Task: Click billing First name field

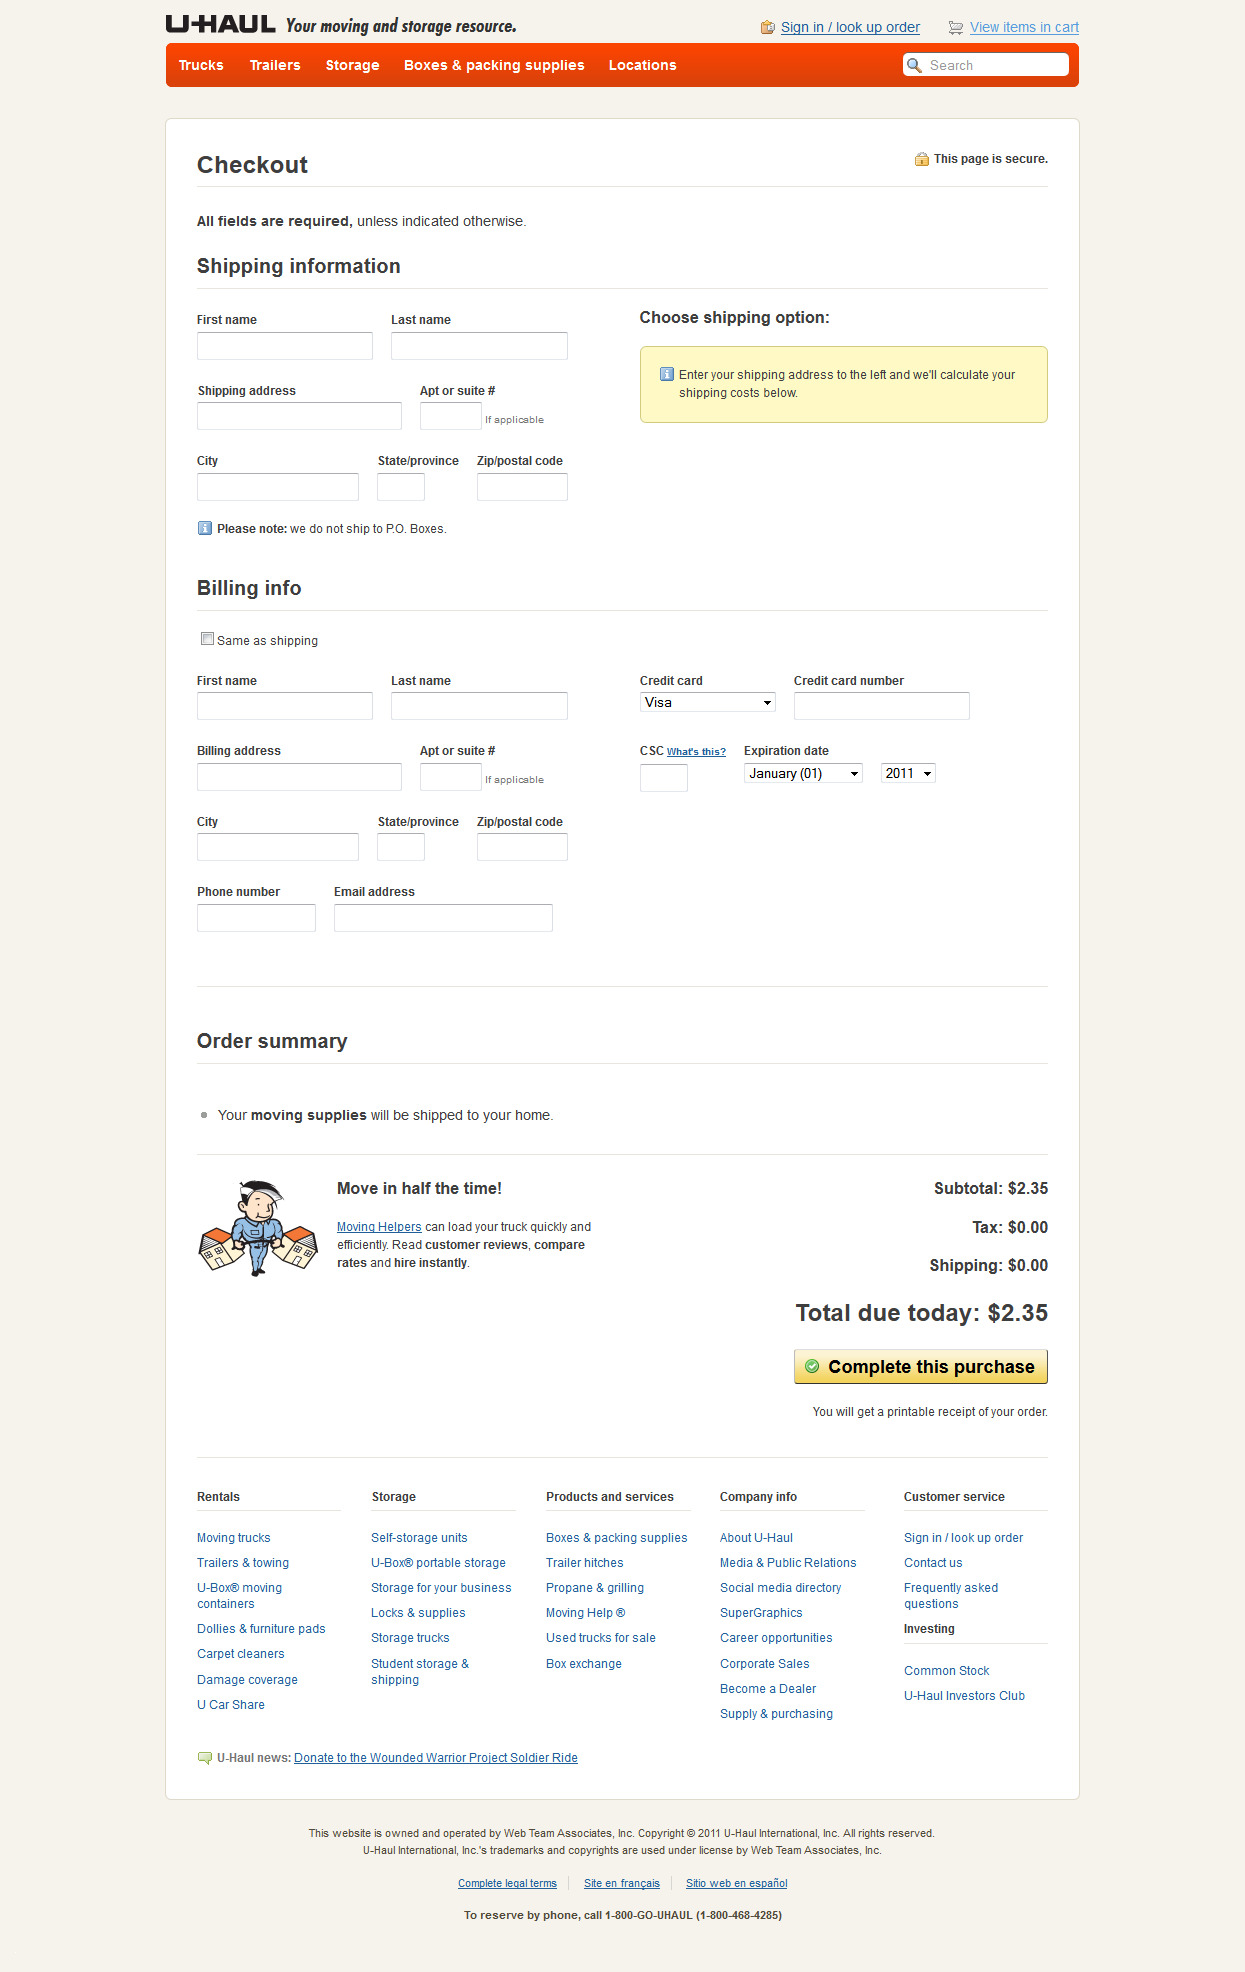Action: (x=285, y=706)
